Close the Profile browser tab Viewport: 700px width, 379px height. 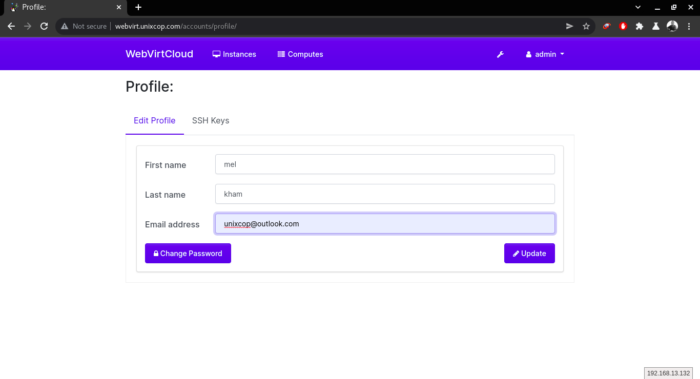119,7
